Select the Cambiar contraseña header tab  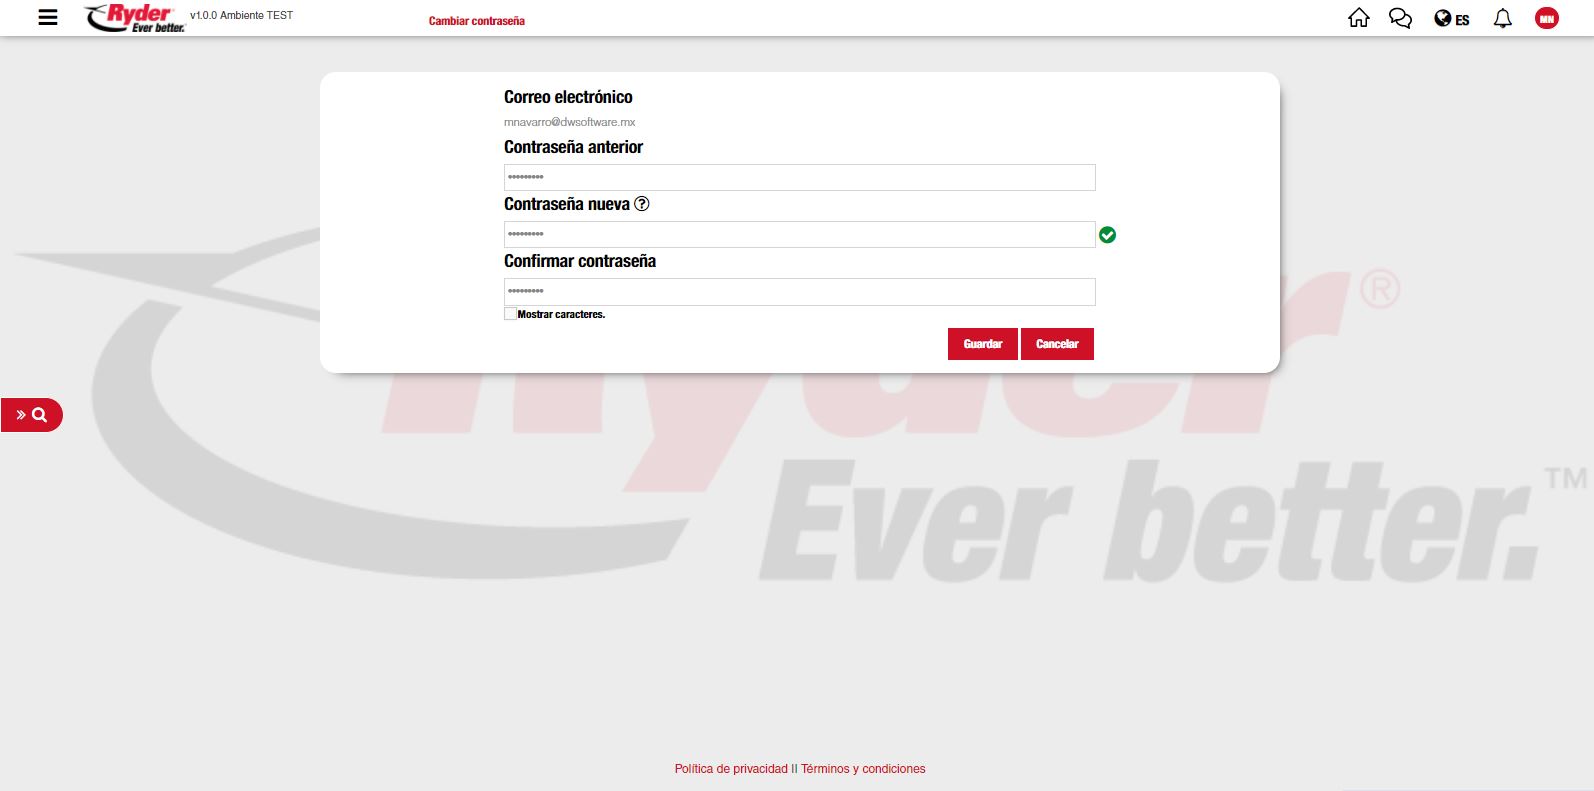476,21
